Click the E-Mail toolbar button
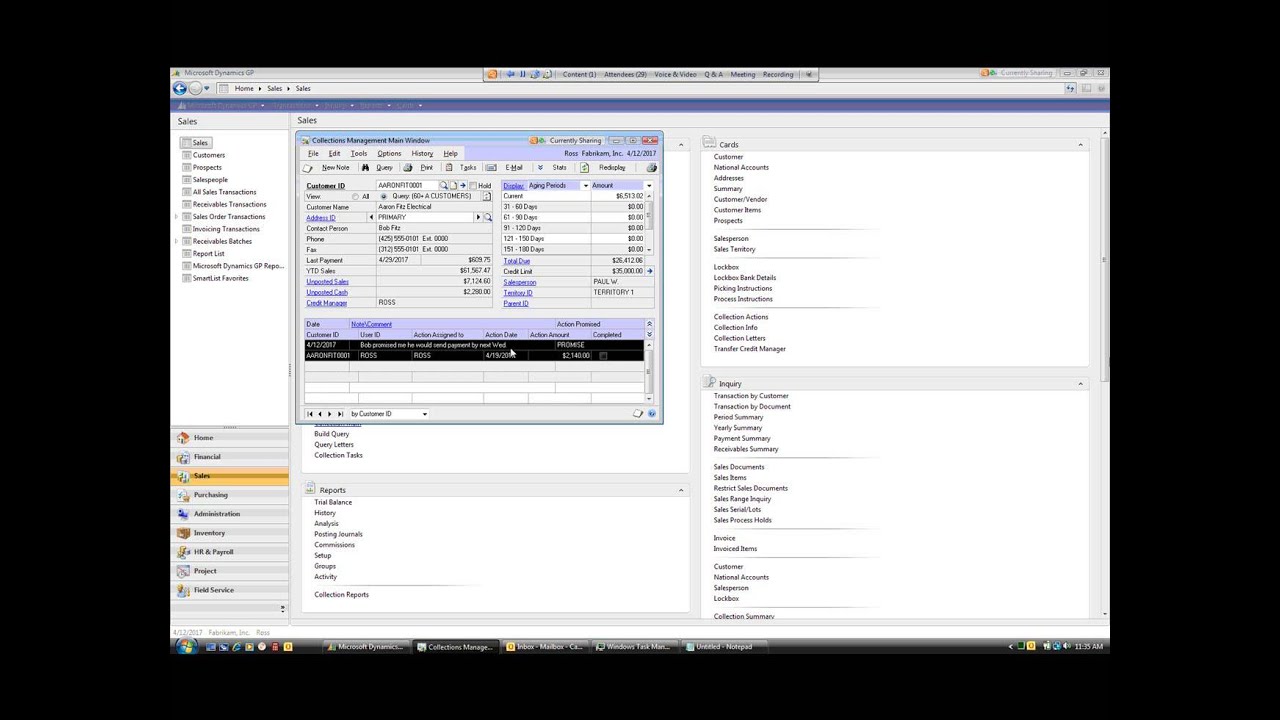 point(505,168)
